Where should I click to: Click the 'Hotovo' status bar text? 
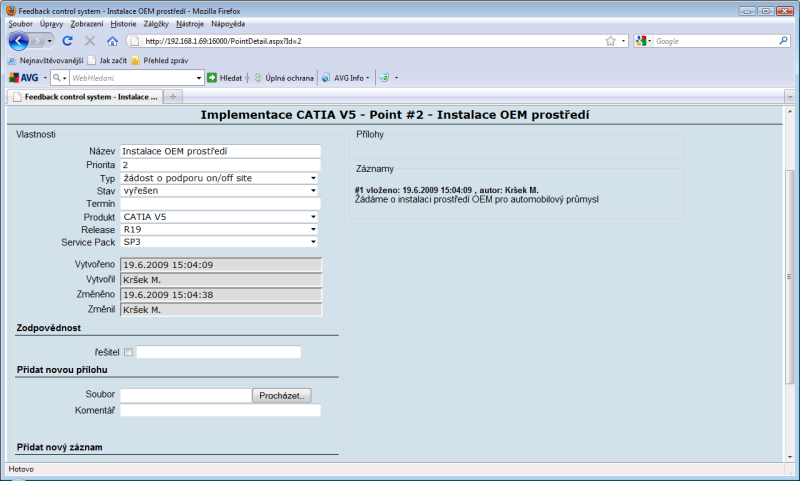point(21,469)
